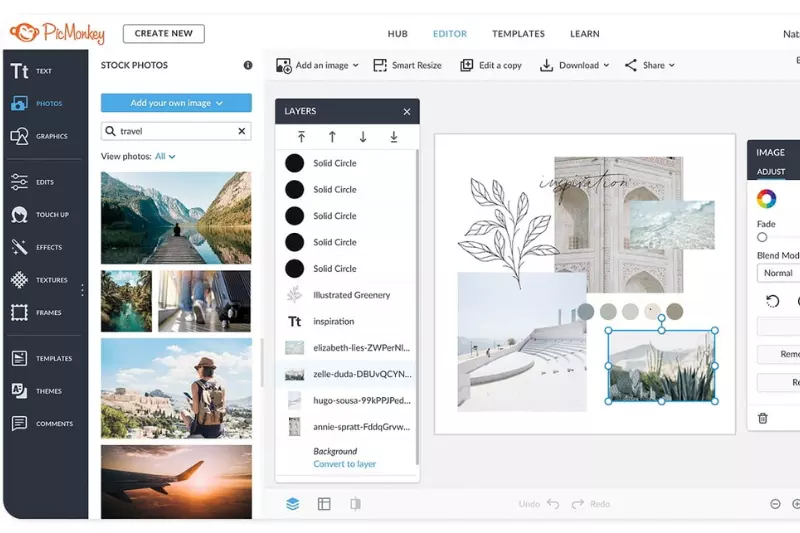Select the Editor tab

click(450, 34)
